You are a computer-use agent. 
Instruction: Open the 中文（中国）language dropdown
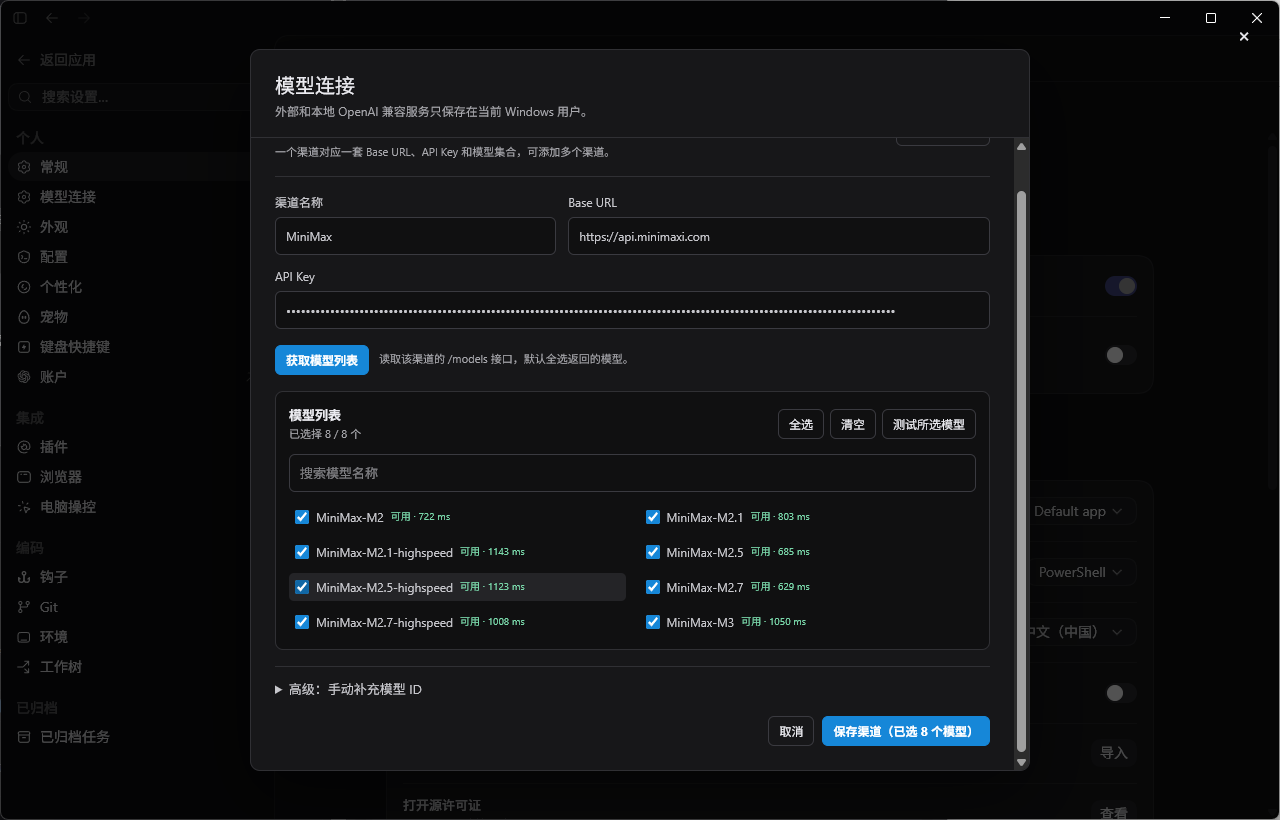[x=1080, y=632]
